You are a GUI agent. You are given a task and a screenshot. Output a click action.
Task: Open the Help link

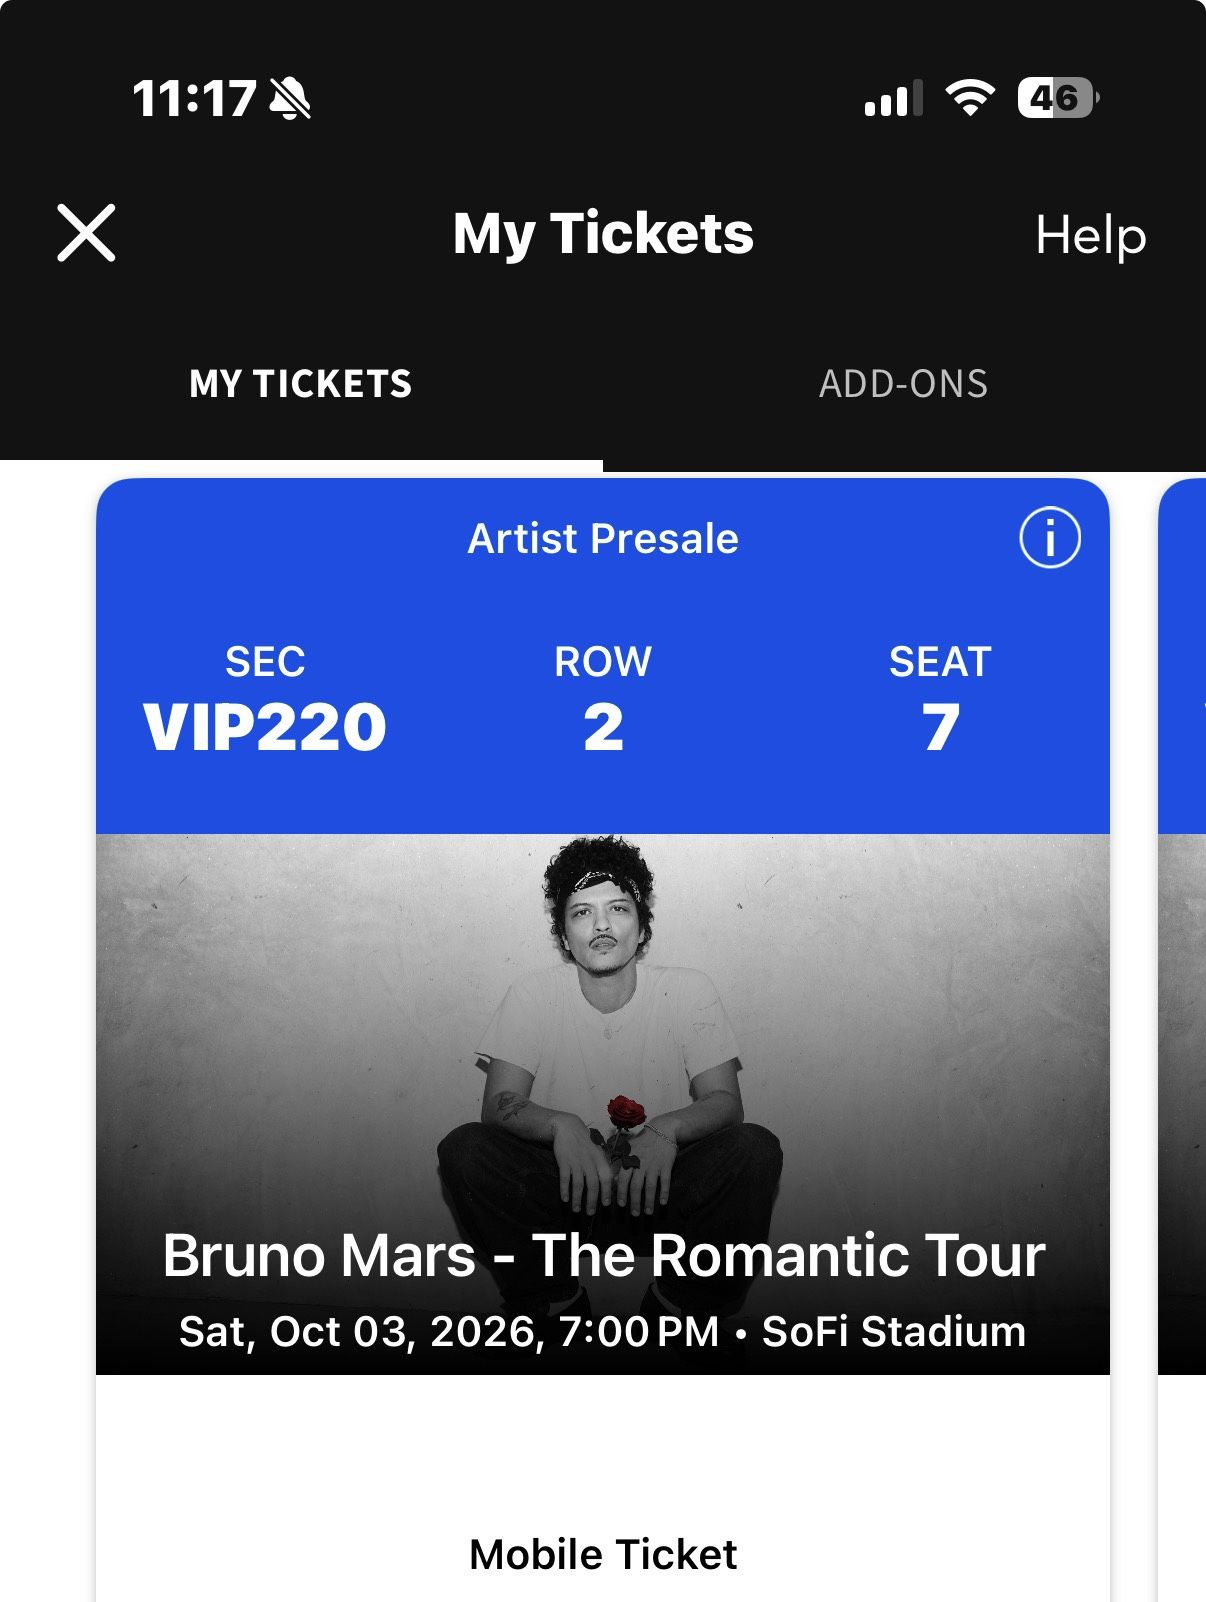click(x=1090, y=236)
